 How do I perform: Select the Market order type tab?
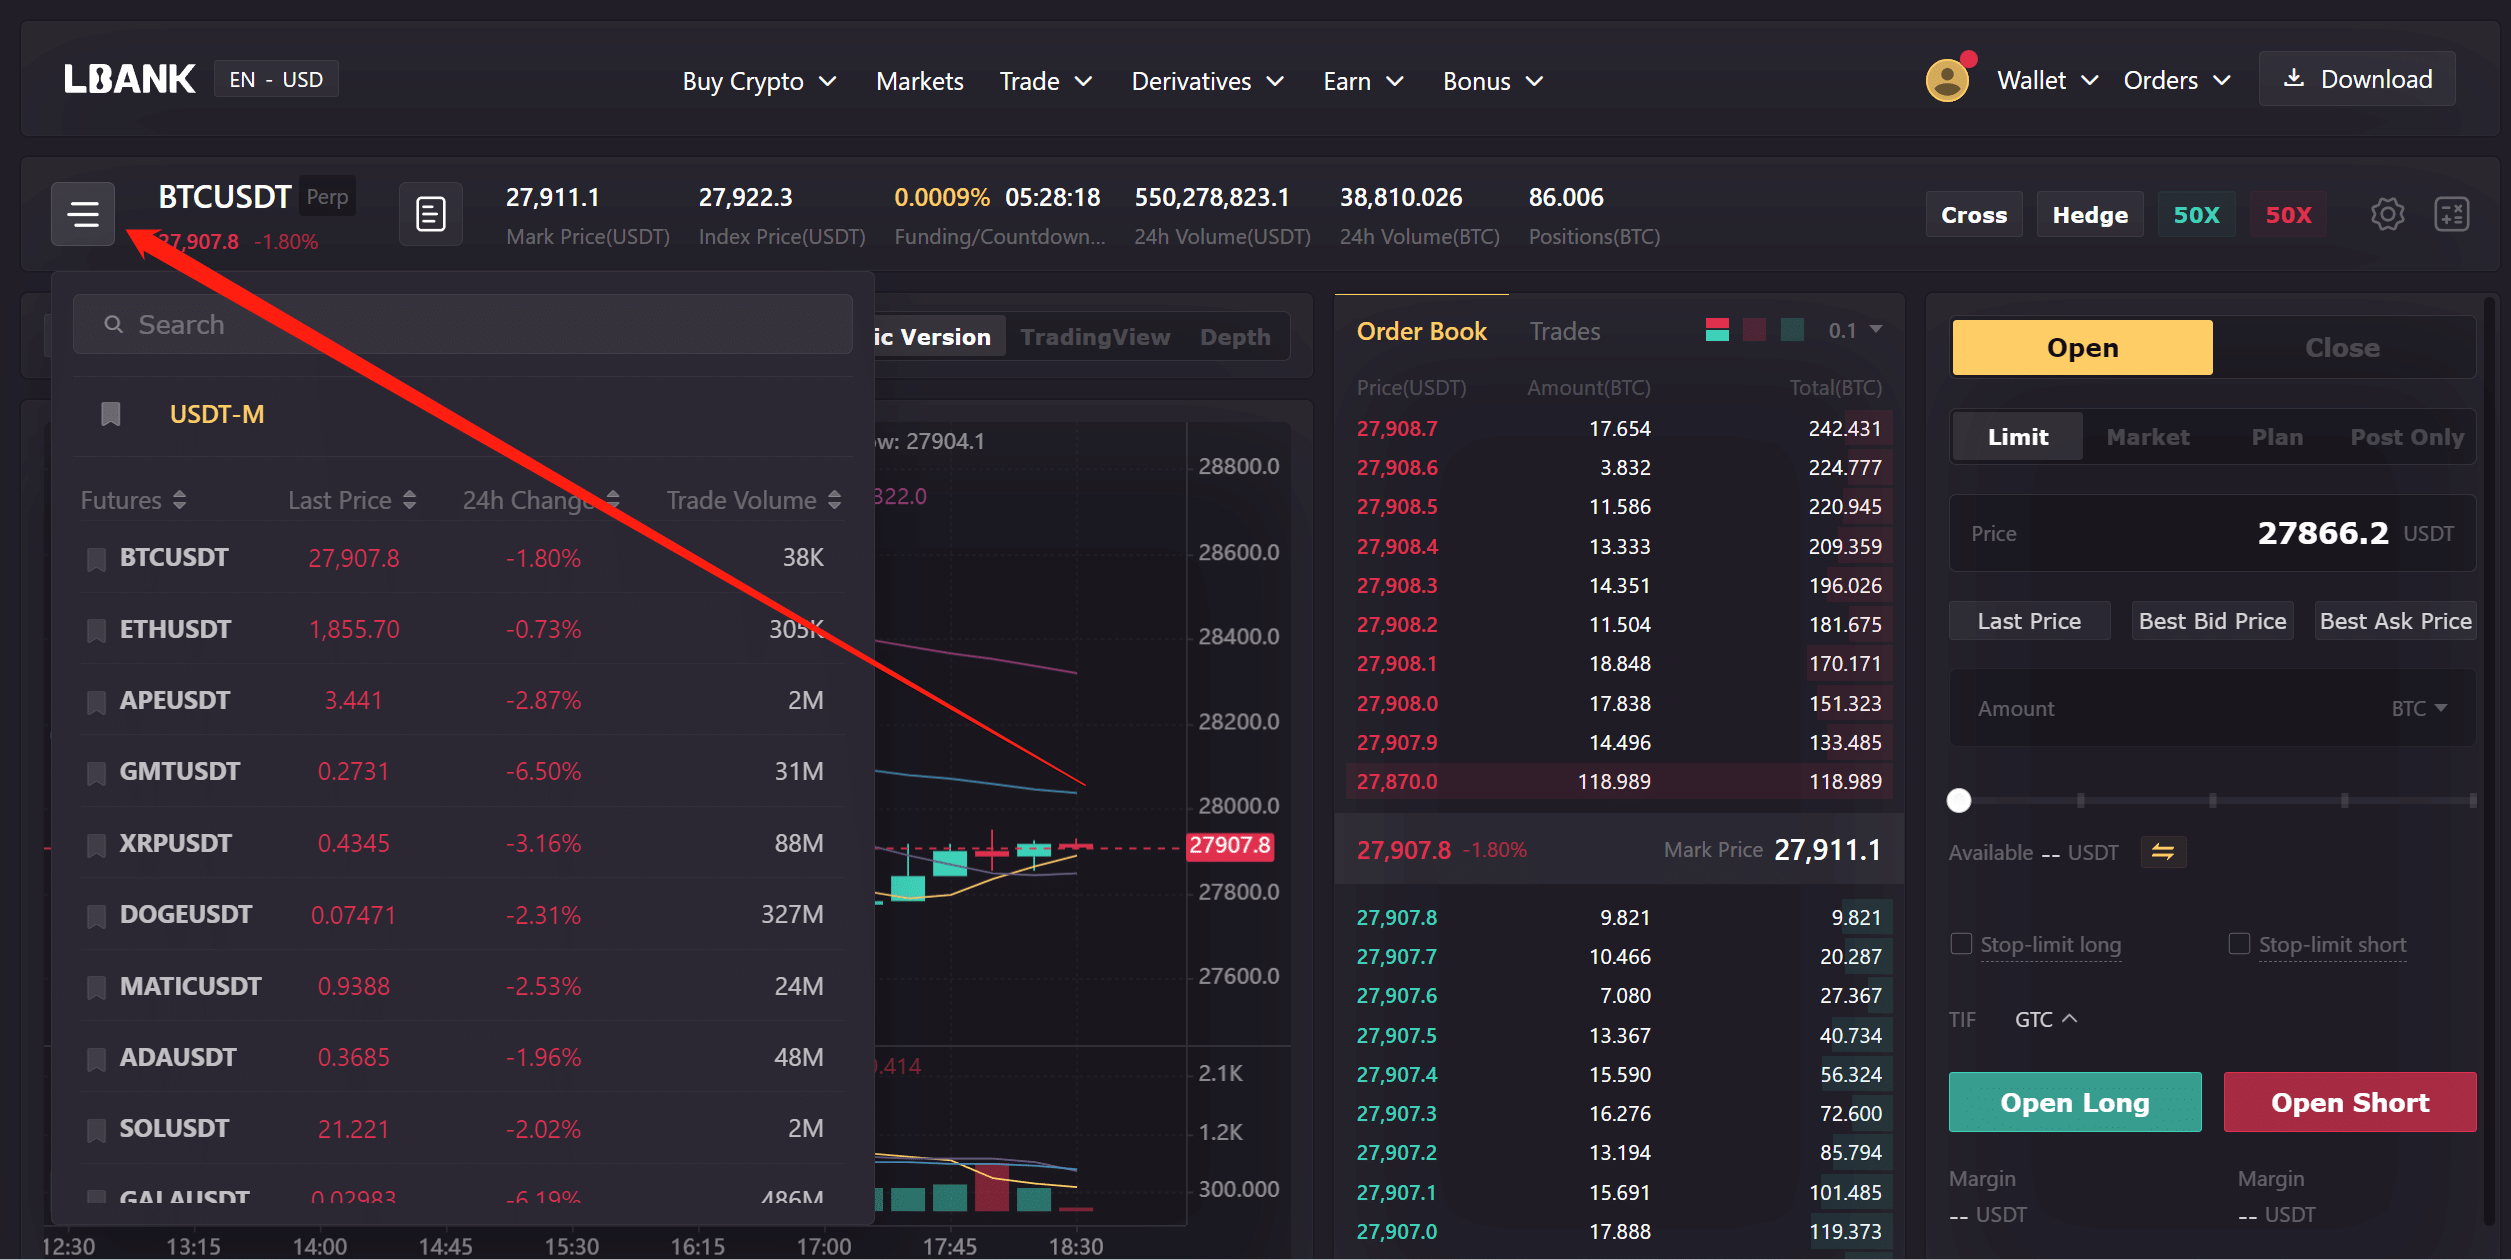pyautogui.click(x=2147, y=437)
